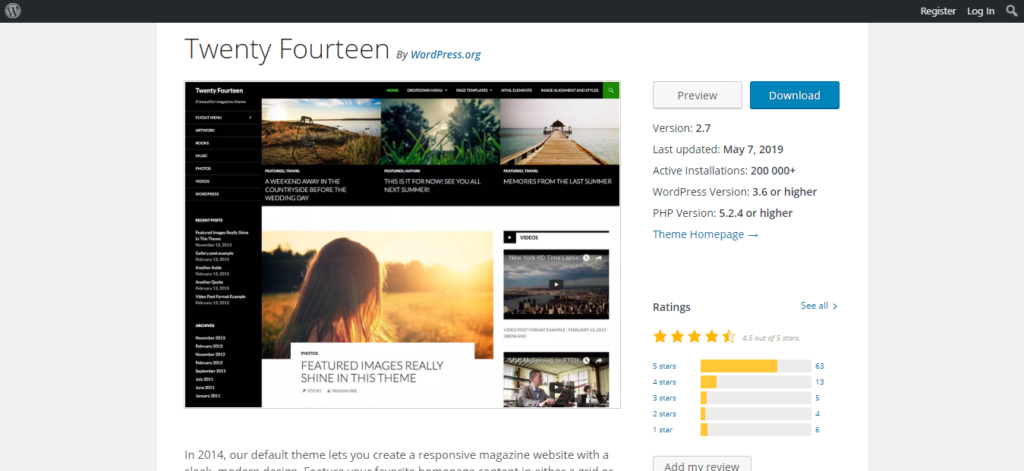
Task: Click the WordPress logo icon
Action: pyautogui.click(x=12, y=10)
